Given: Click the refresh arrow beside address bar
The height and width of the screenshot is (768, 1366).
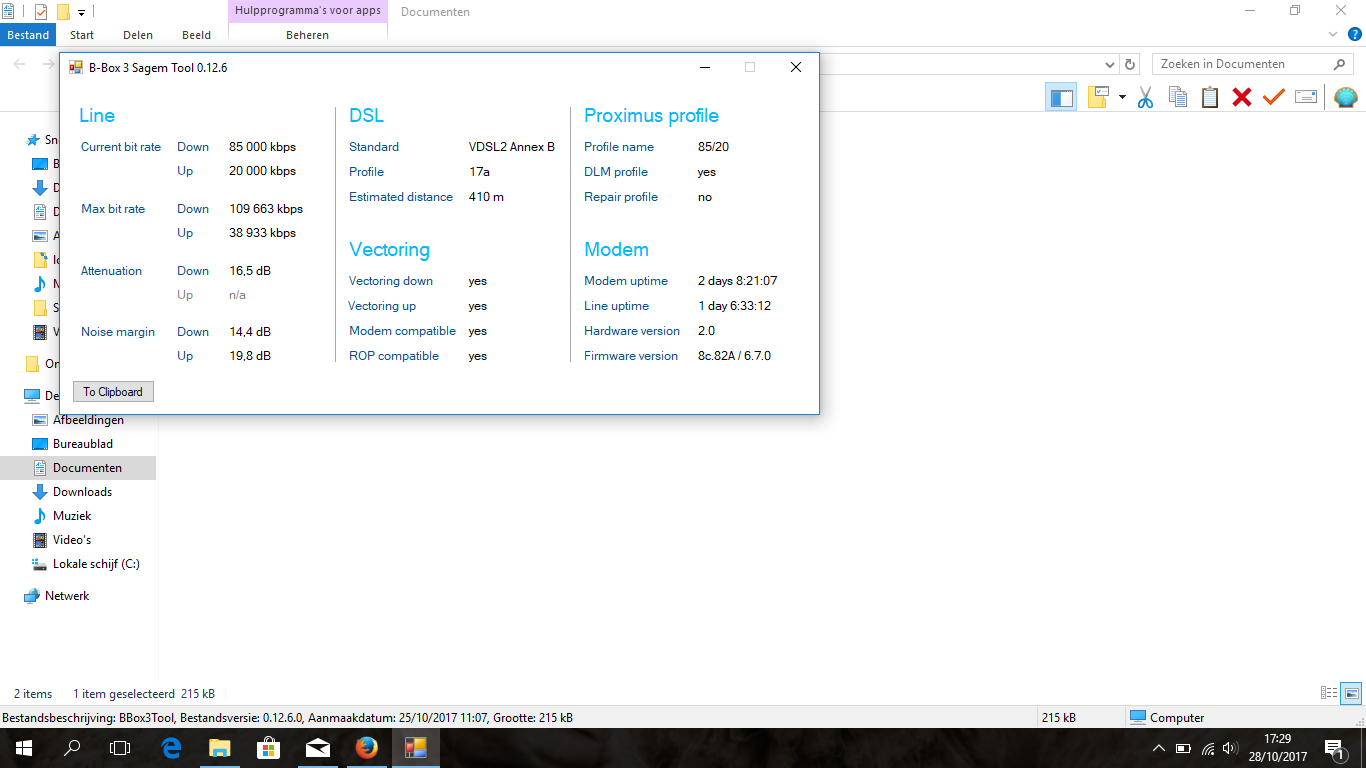Looking at the screenshot, I should (1130, 64).
